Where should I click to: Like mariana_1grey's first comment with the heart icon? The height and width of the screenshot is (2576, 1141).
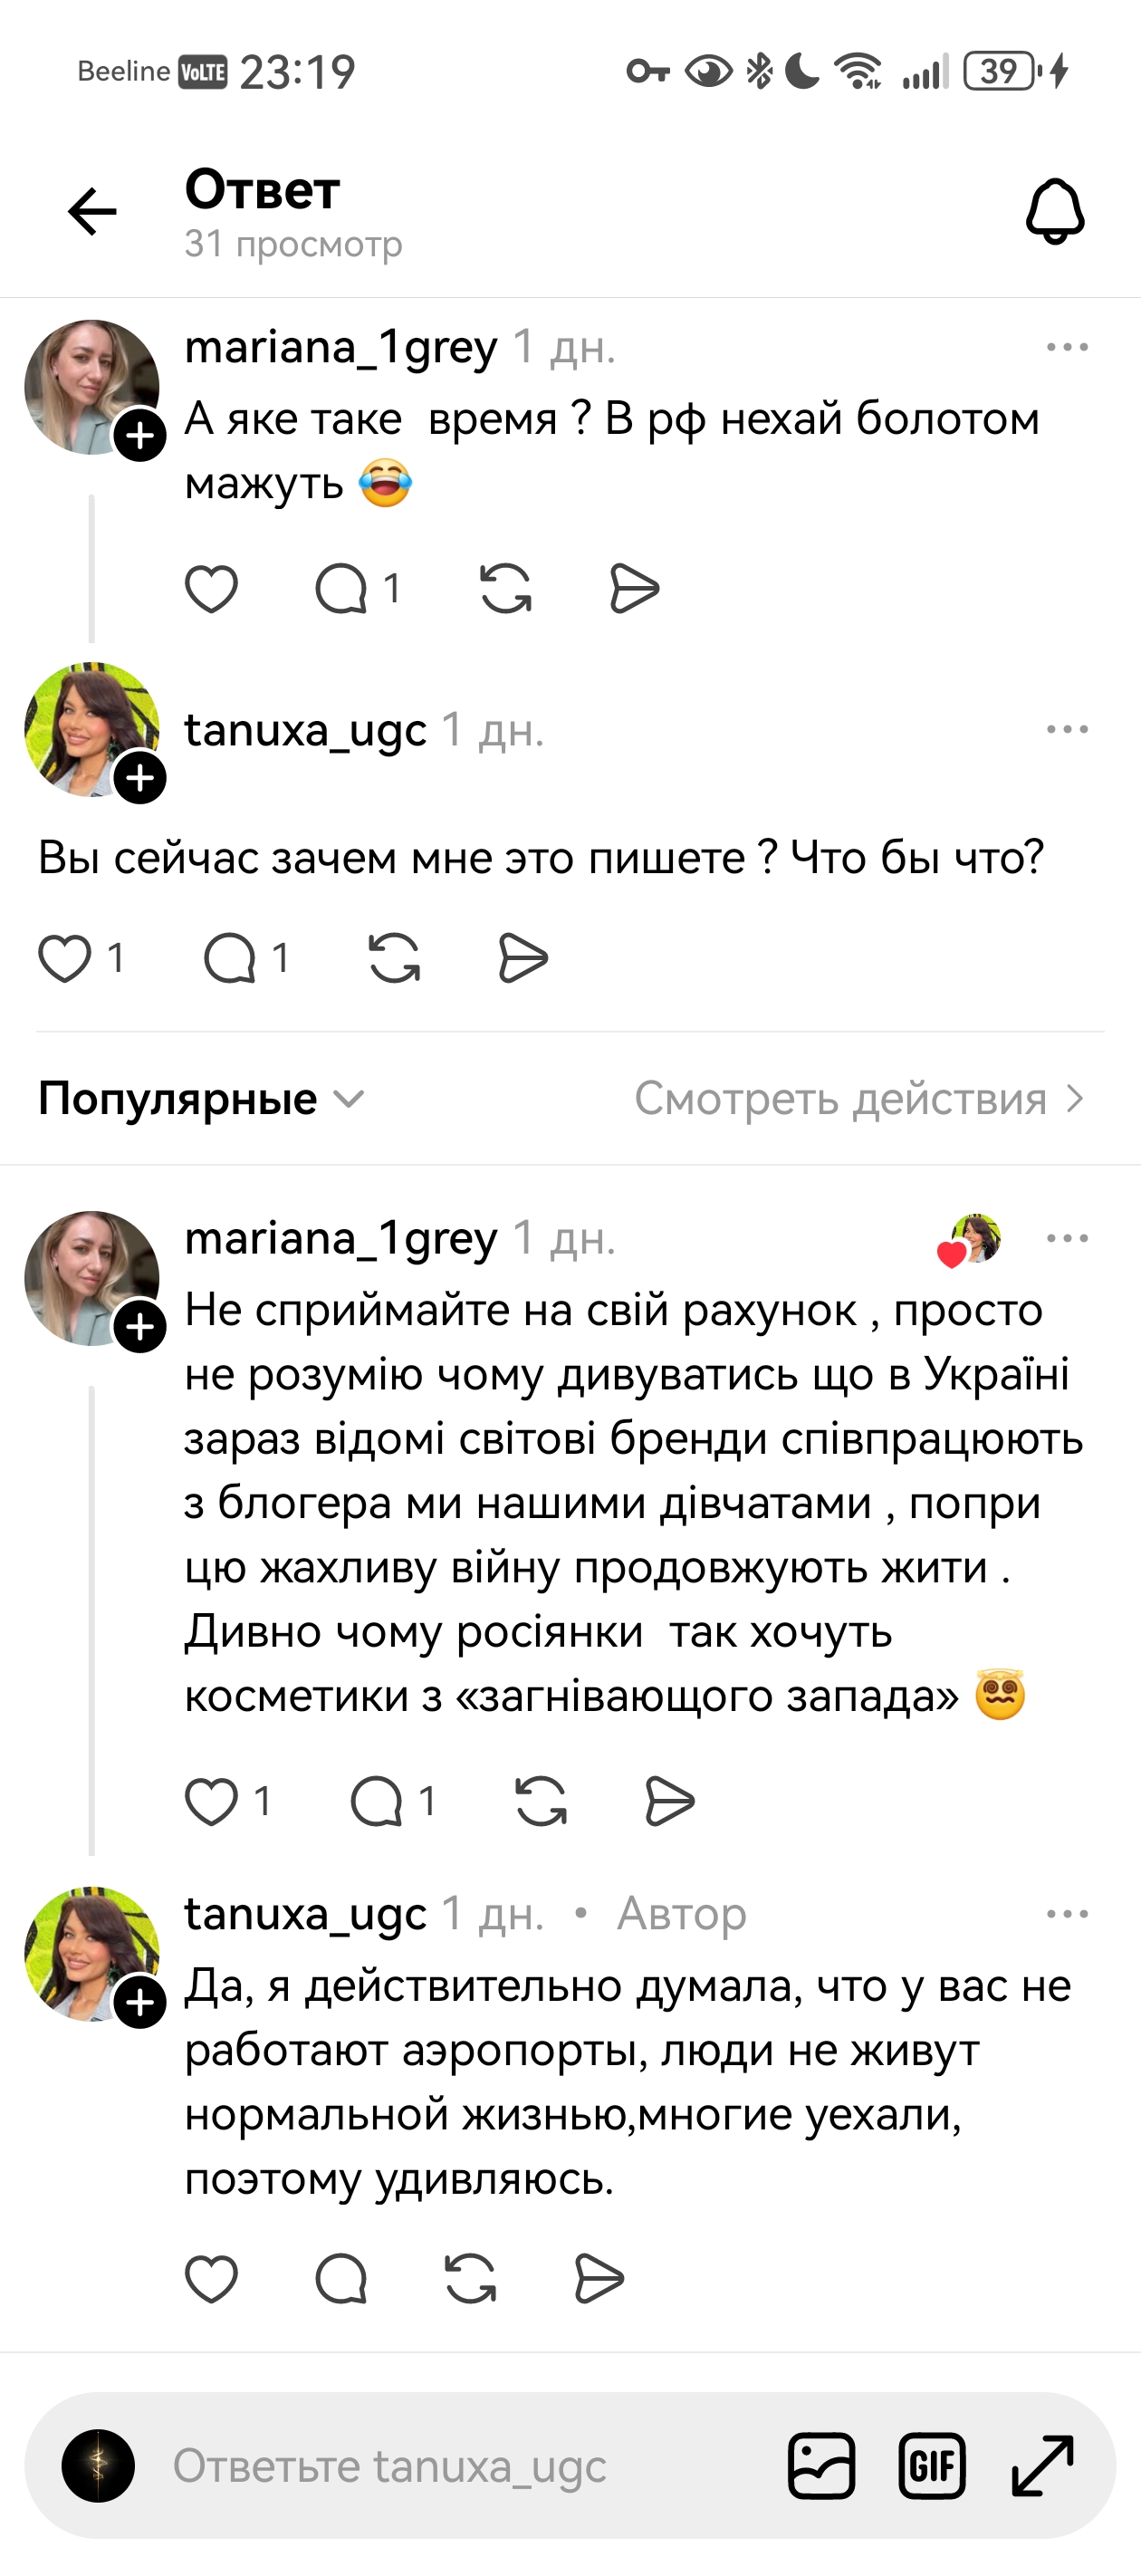click(x=213, y=587)
